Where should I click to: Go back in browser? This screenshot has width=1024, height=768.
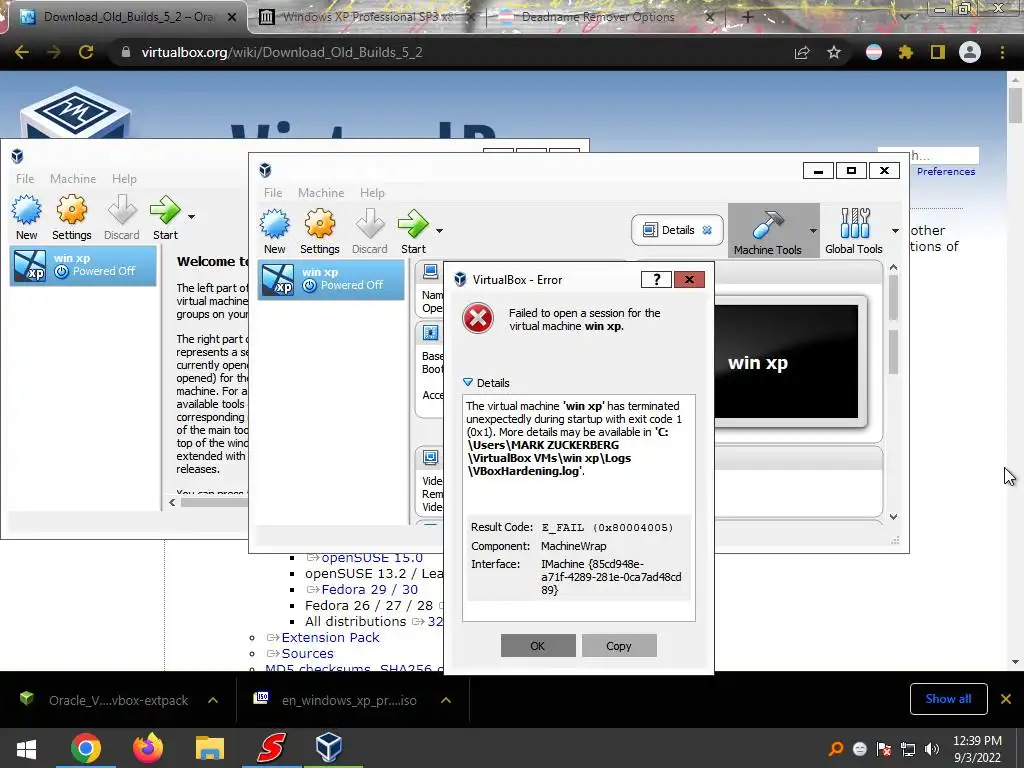22,52
